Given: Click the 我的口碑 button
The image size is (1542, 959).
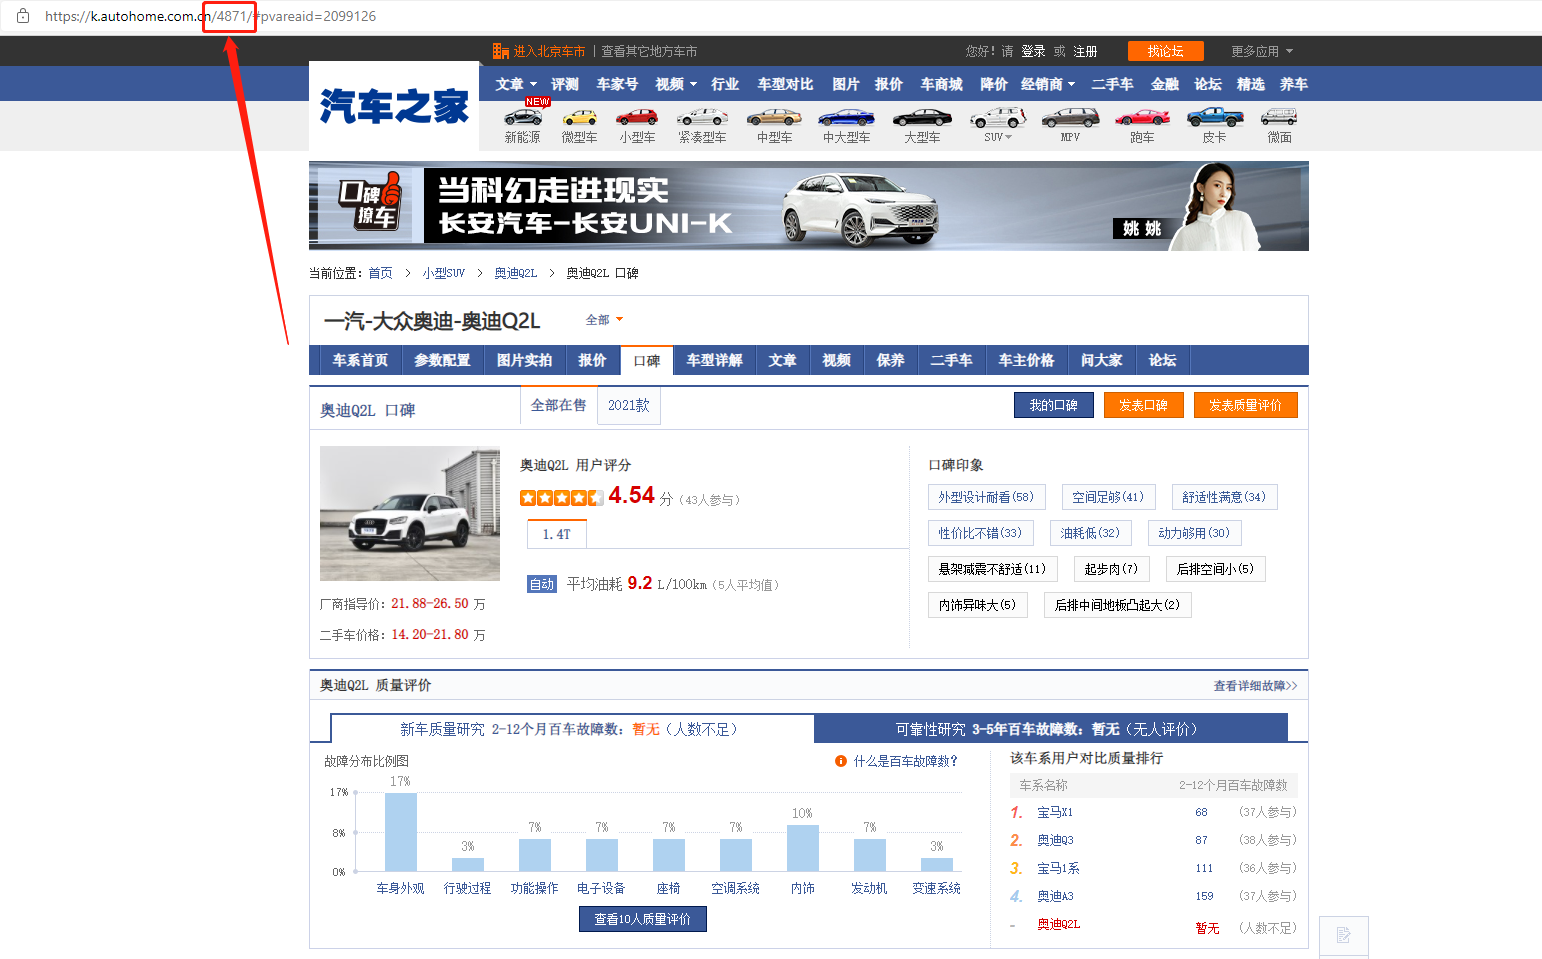Looking at the screenshot, I should (1053, 405).
